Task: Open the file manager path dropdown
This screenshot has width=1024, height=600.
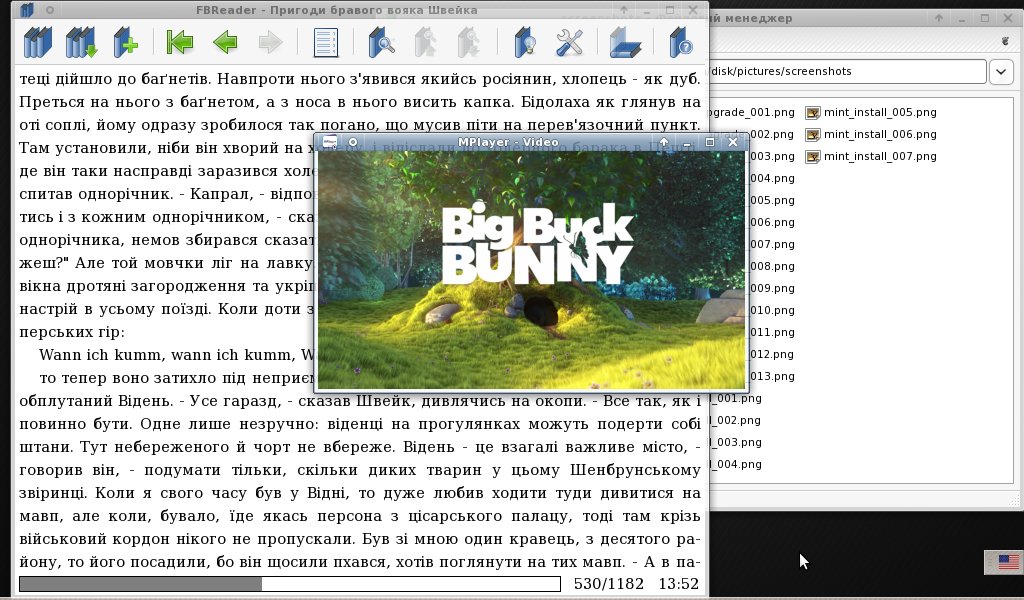Action: click(1001, 71)
